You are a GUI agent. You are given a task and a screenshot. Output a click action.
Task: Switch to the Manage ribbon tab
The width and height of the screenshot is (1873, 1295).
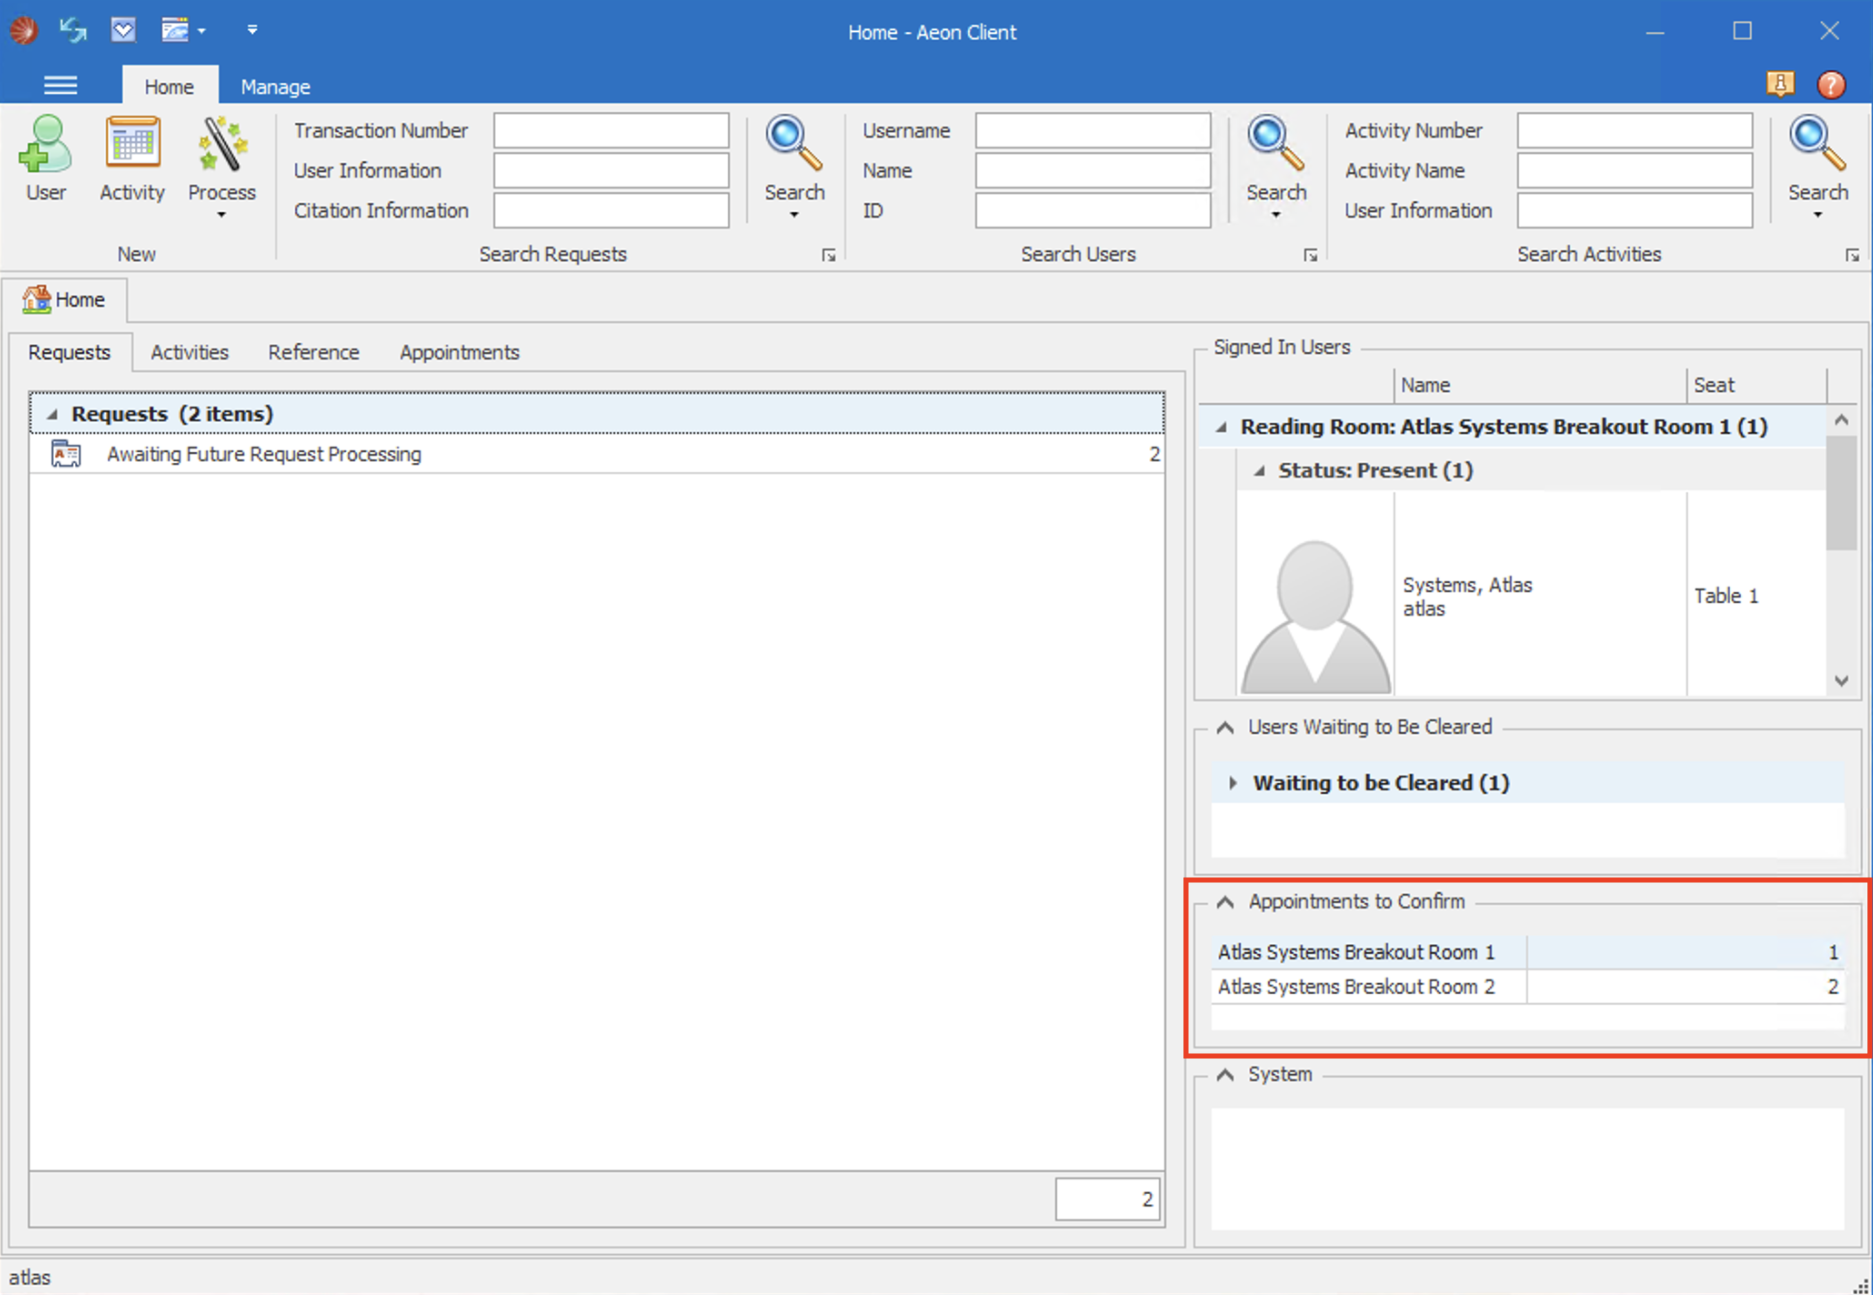click(274, 86)
